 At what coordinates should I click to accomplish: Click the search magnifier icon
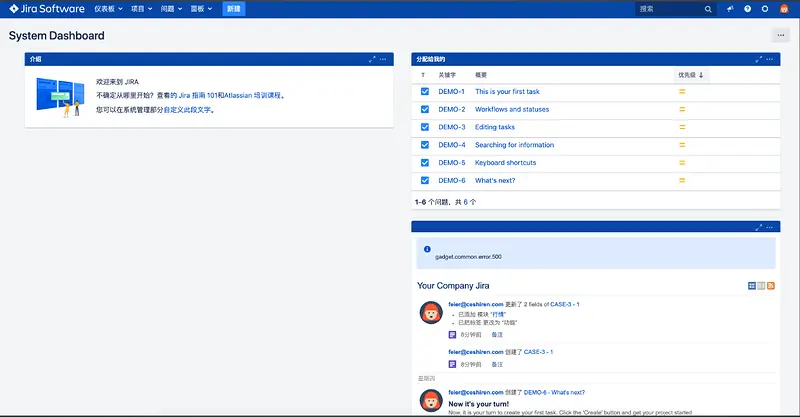point(708,9)
